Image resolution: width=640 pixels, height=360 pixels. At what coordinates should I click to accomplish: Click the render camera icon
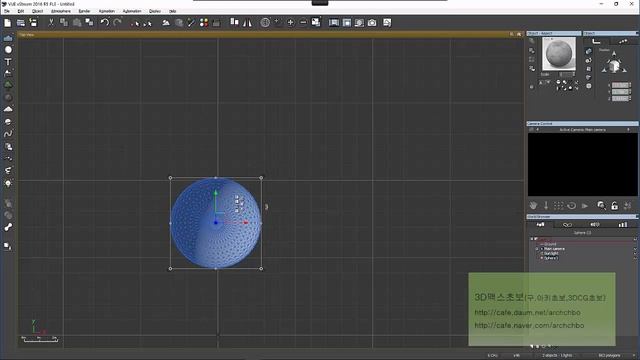tap(372, 23)
